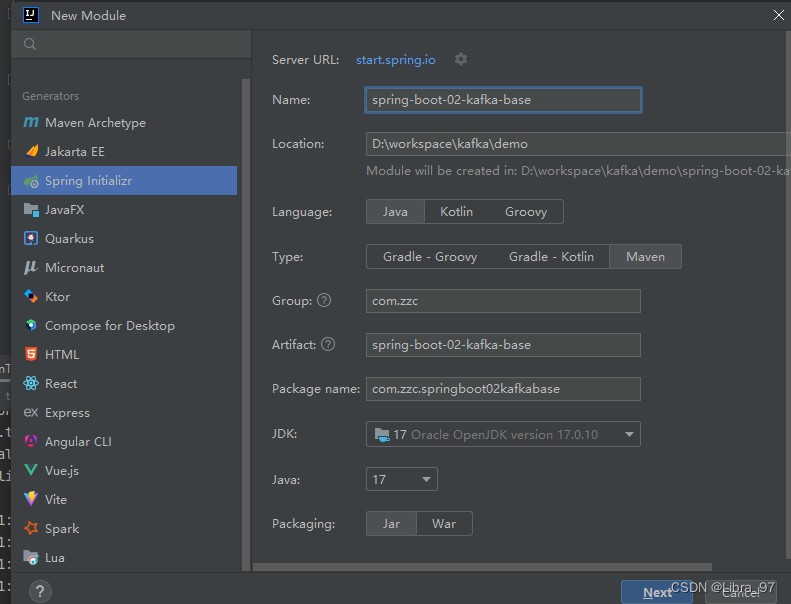Select Jakarta EE generator
This screenshot has width=791, height=604.
coord(124,151)
